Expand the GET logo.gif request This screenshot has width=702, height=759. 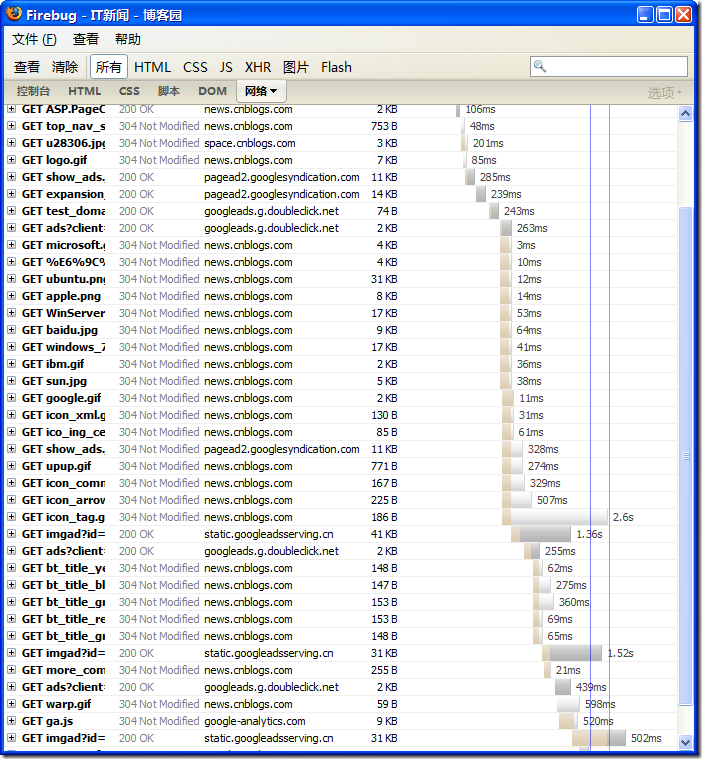tap(11, 160)
